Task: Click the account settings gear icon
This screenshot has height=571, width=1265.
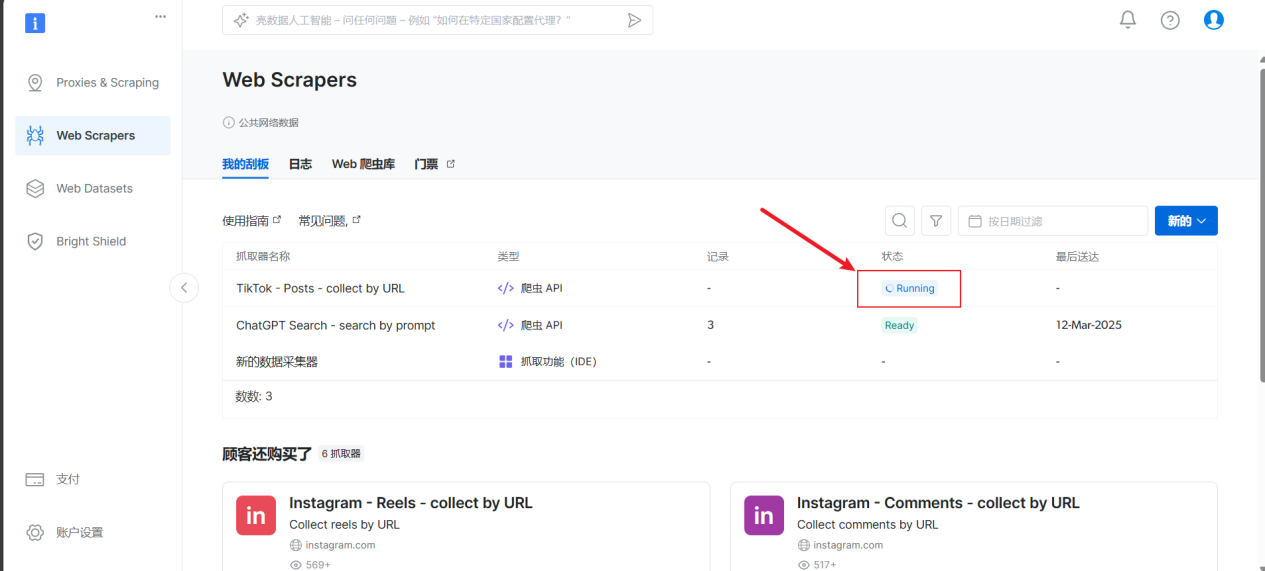Action: click(35, 532)
